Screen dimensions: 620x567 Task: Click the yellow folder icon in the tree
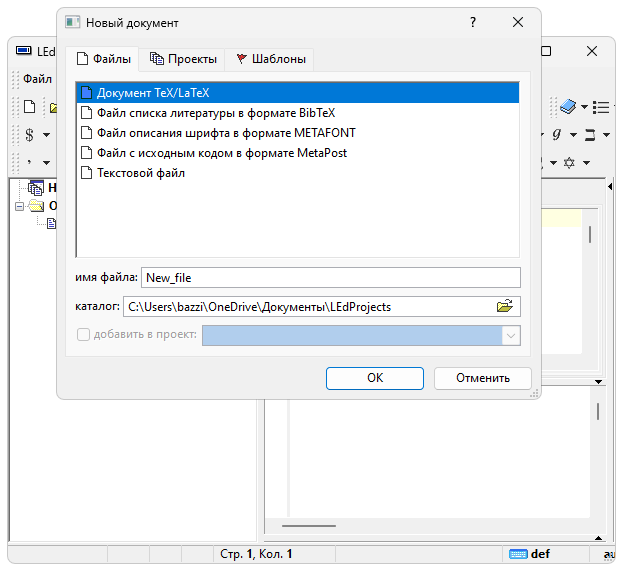(x=36, y=206)
